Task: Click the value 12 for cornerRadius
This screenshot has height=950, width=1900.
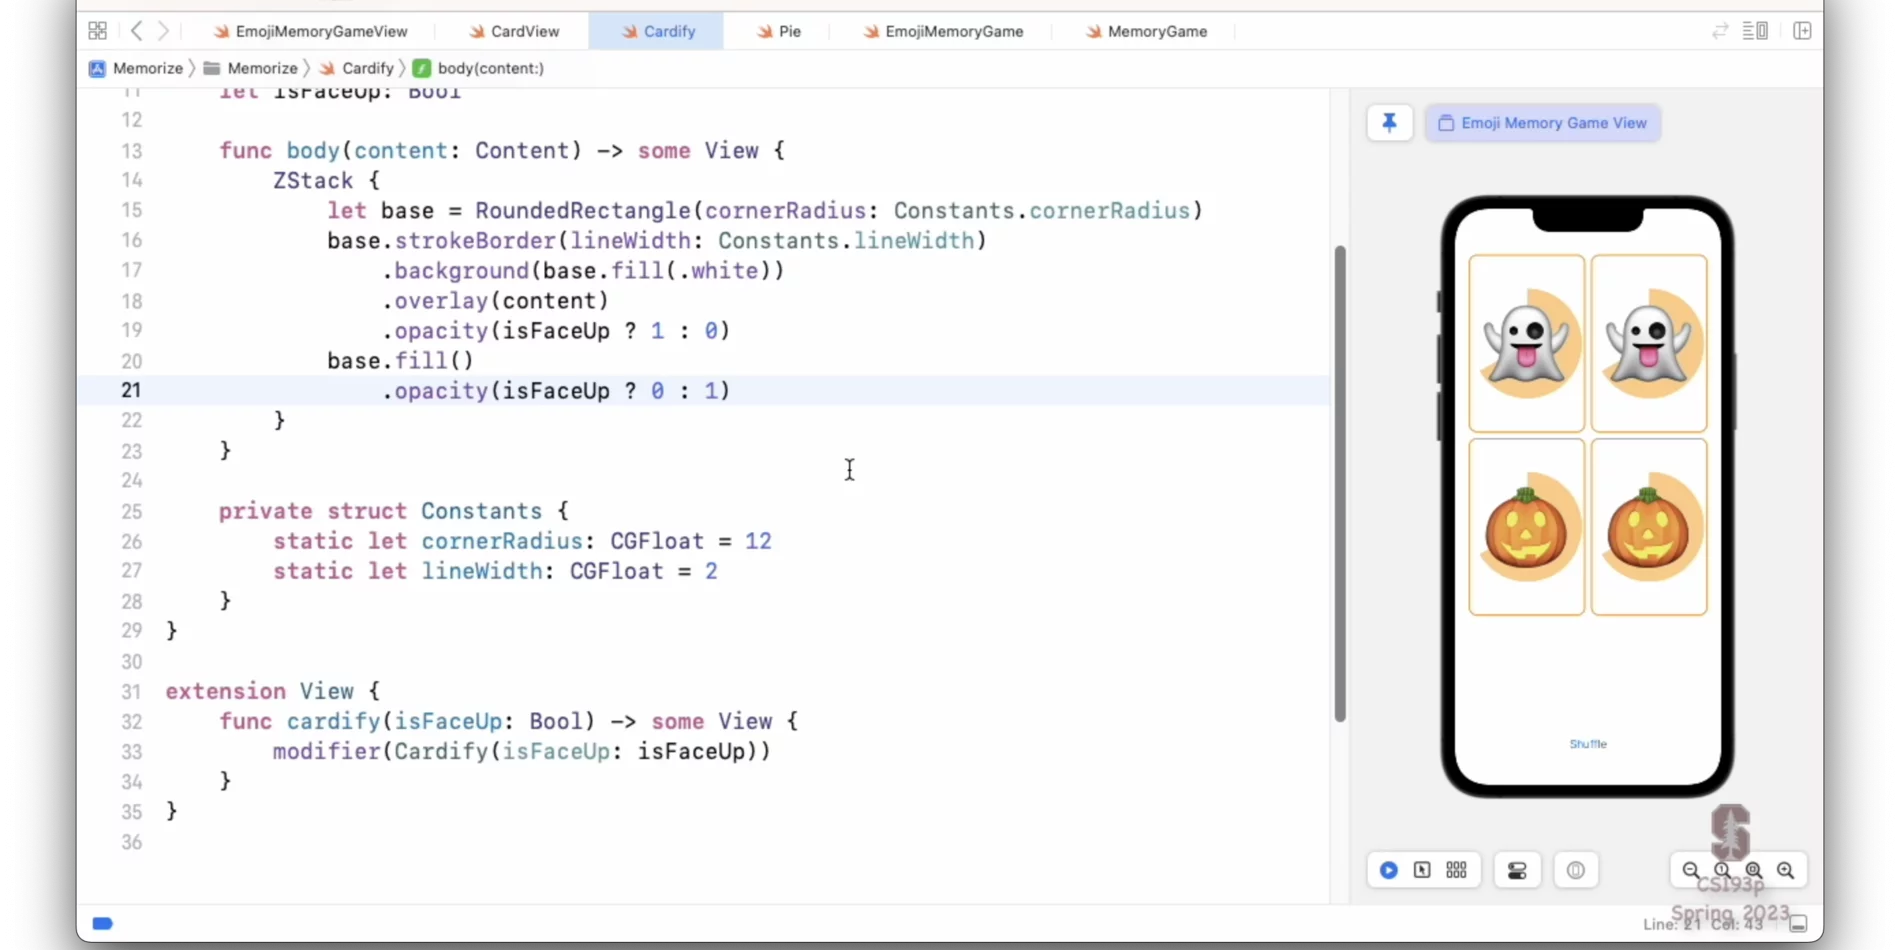Action: tap(758, 541)
